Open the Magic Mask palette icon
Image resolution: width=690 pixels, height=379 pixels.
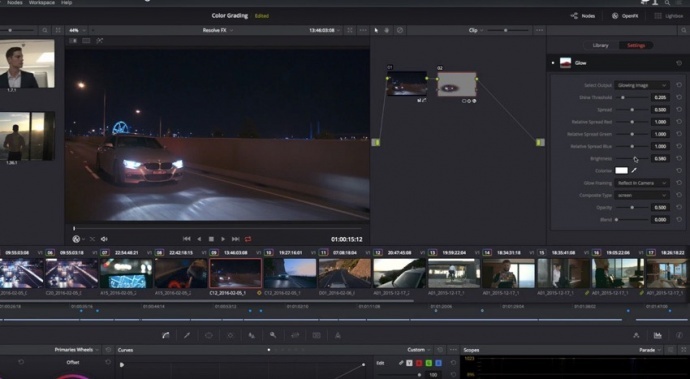338,335
